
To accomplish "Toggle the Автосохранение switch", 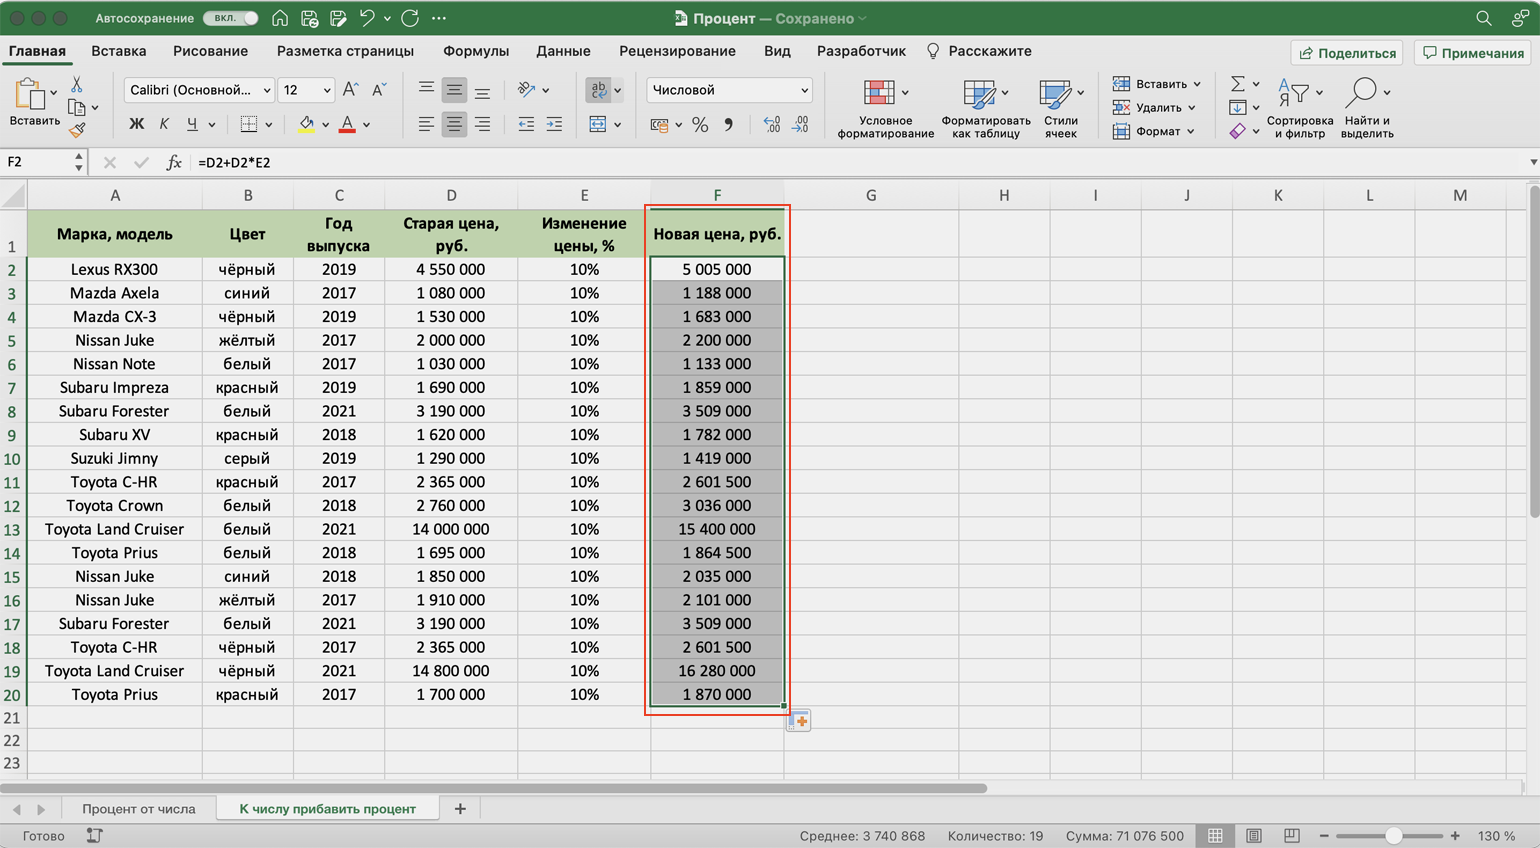I will coord(230,18).
